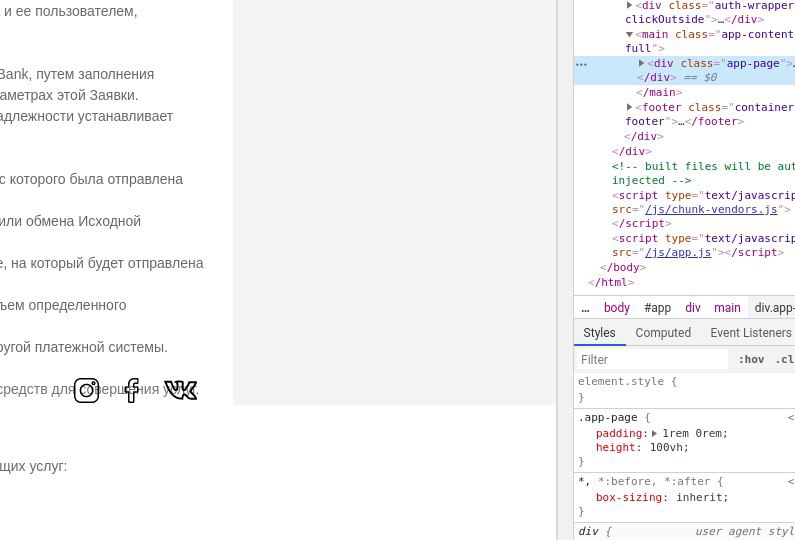795x540 pixels.
Task: Open the Instagram social icon
Action: pyautogui.click(x=86, y=390)
